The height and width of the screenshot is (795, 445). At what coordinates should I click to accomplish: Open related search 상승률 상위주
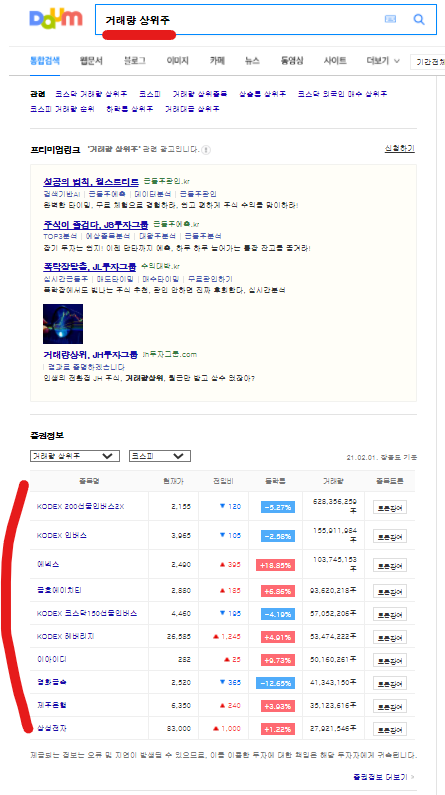263,94
